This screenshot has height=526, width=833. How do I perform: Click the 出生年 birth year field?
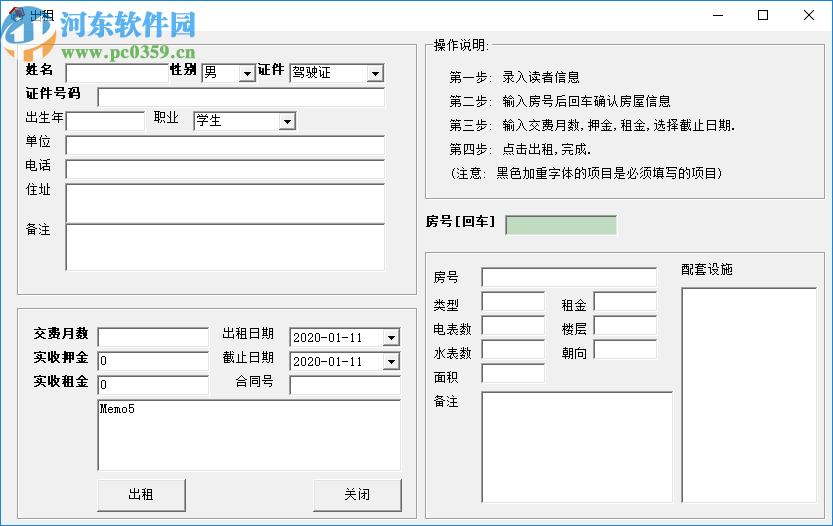tap(105, 121)
